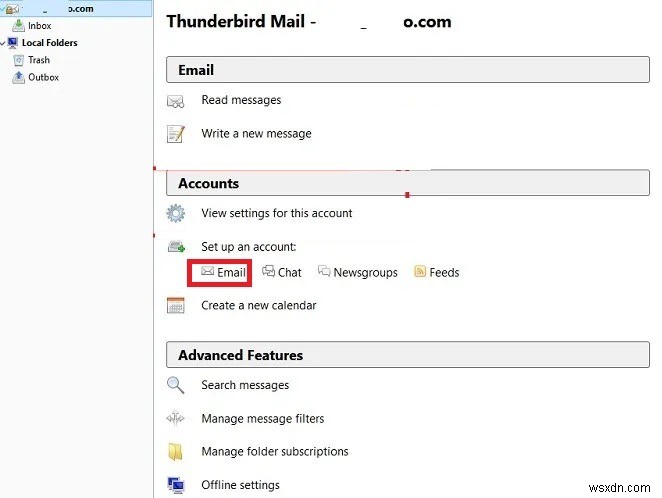Click the Set up an account icon
The width and height of the screenshot is (662, 498).
pos(176,246)
